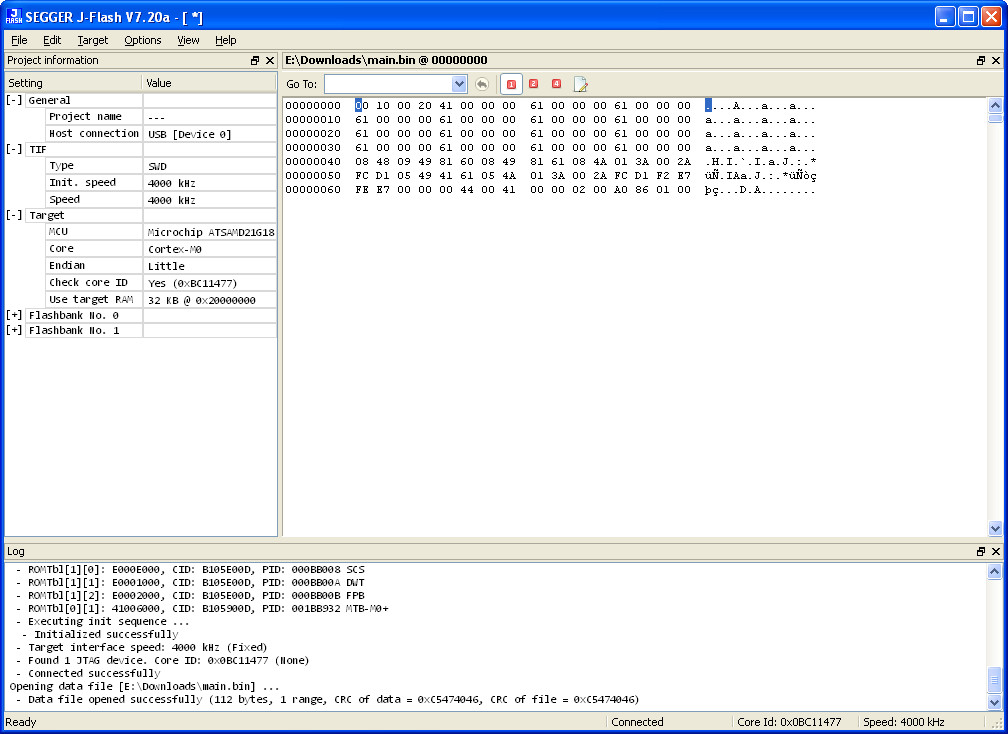The image size is (1008, 734).
Task: Click byte FC at address 00000050
Action: pyautogui.click(x=362, y=175)
